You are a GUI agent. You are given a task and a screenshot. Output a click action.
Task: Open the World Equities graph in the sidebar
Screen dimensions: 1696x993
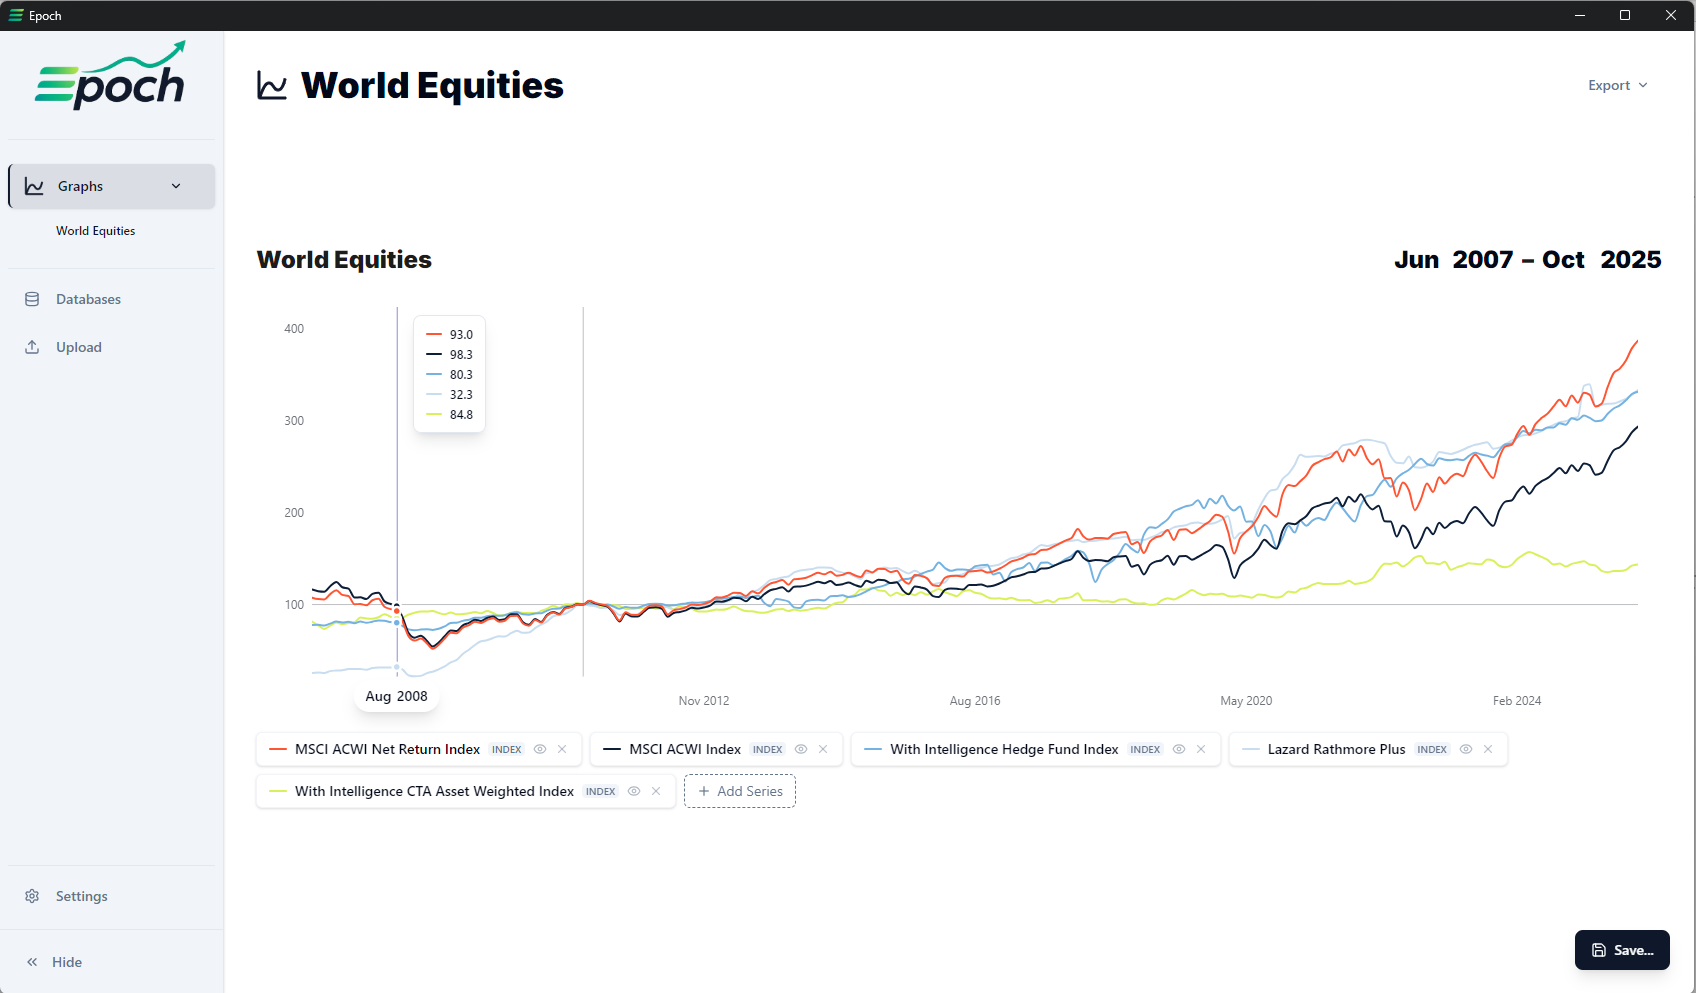tap(96, 231)
